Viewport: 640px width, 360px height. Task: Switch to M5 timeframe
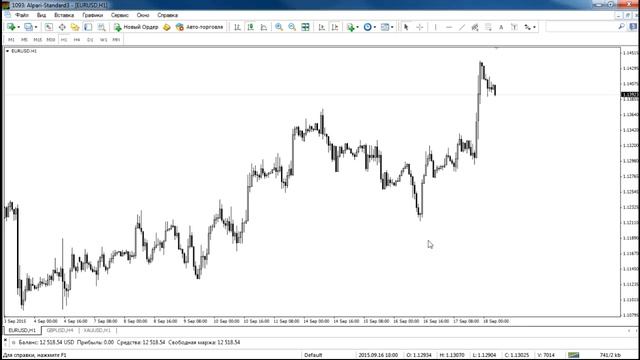[x=24, y=40]
